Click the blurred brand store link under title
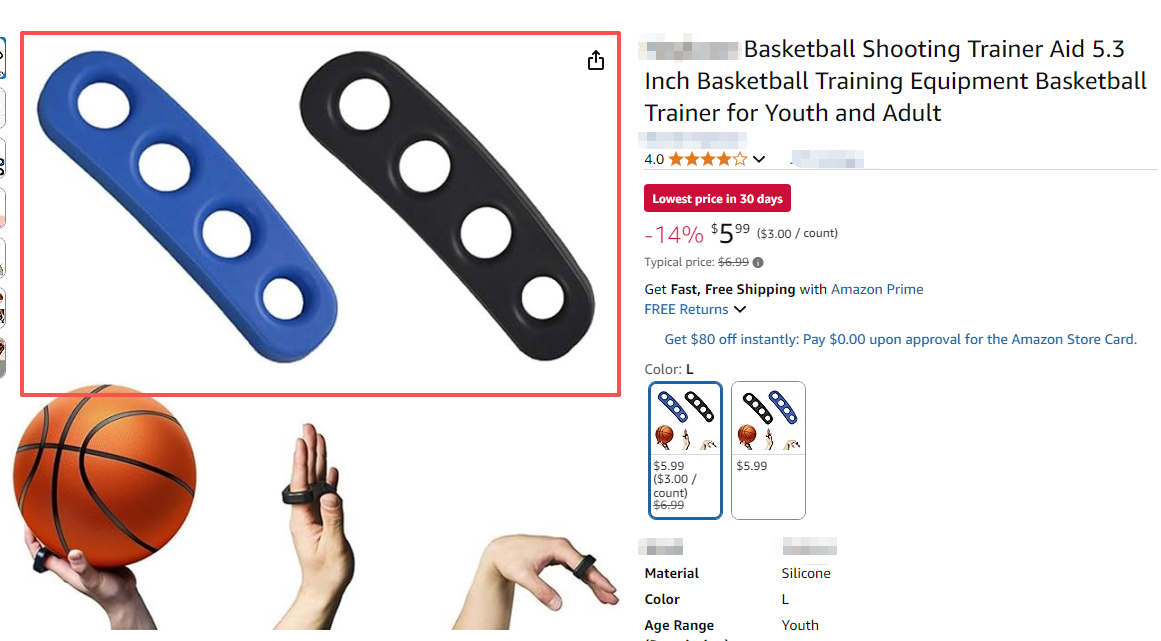 coord(692,139)
